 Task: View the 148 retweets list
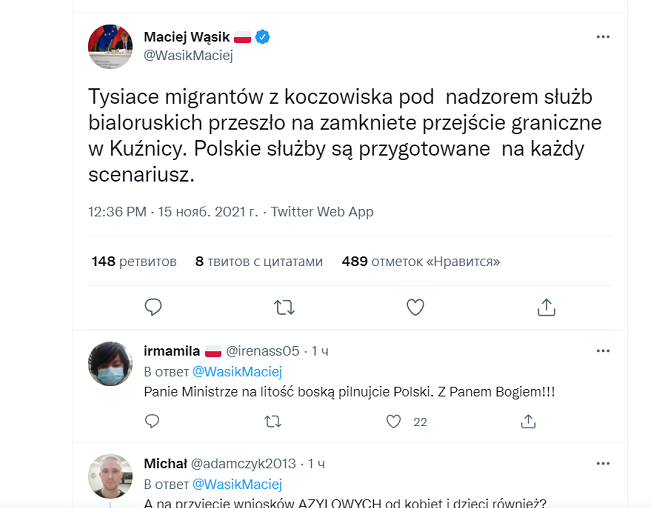[134, 261]
